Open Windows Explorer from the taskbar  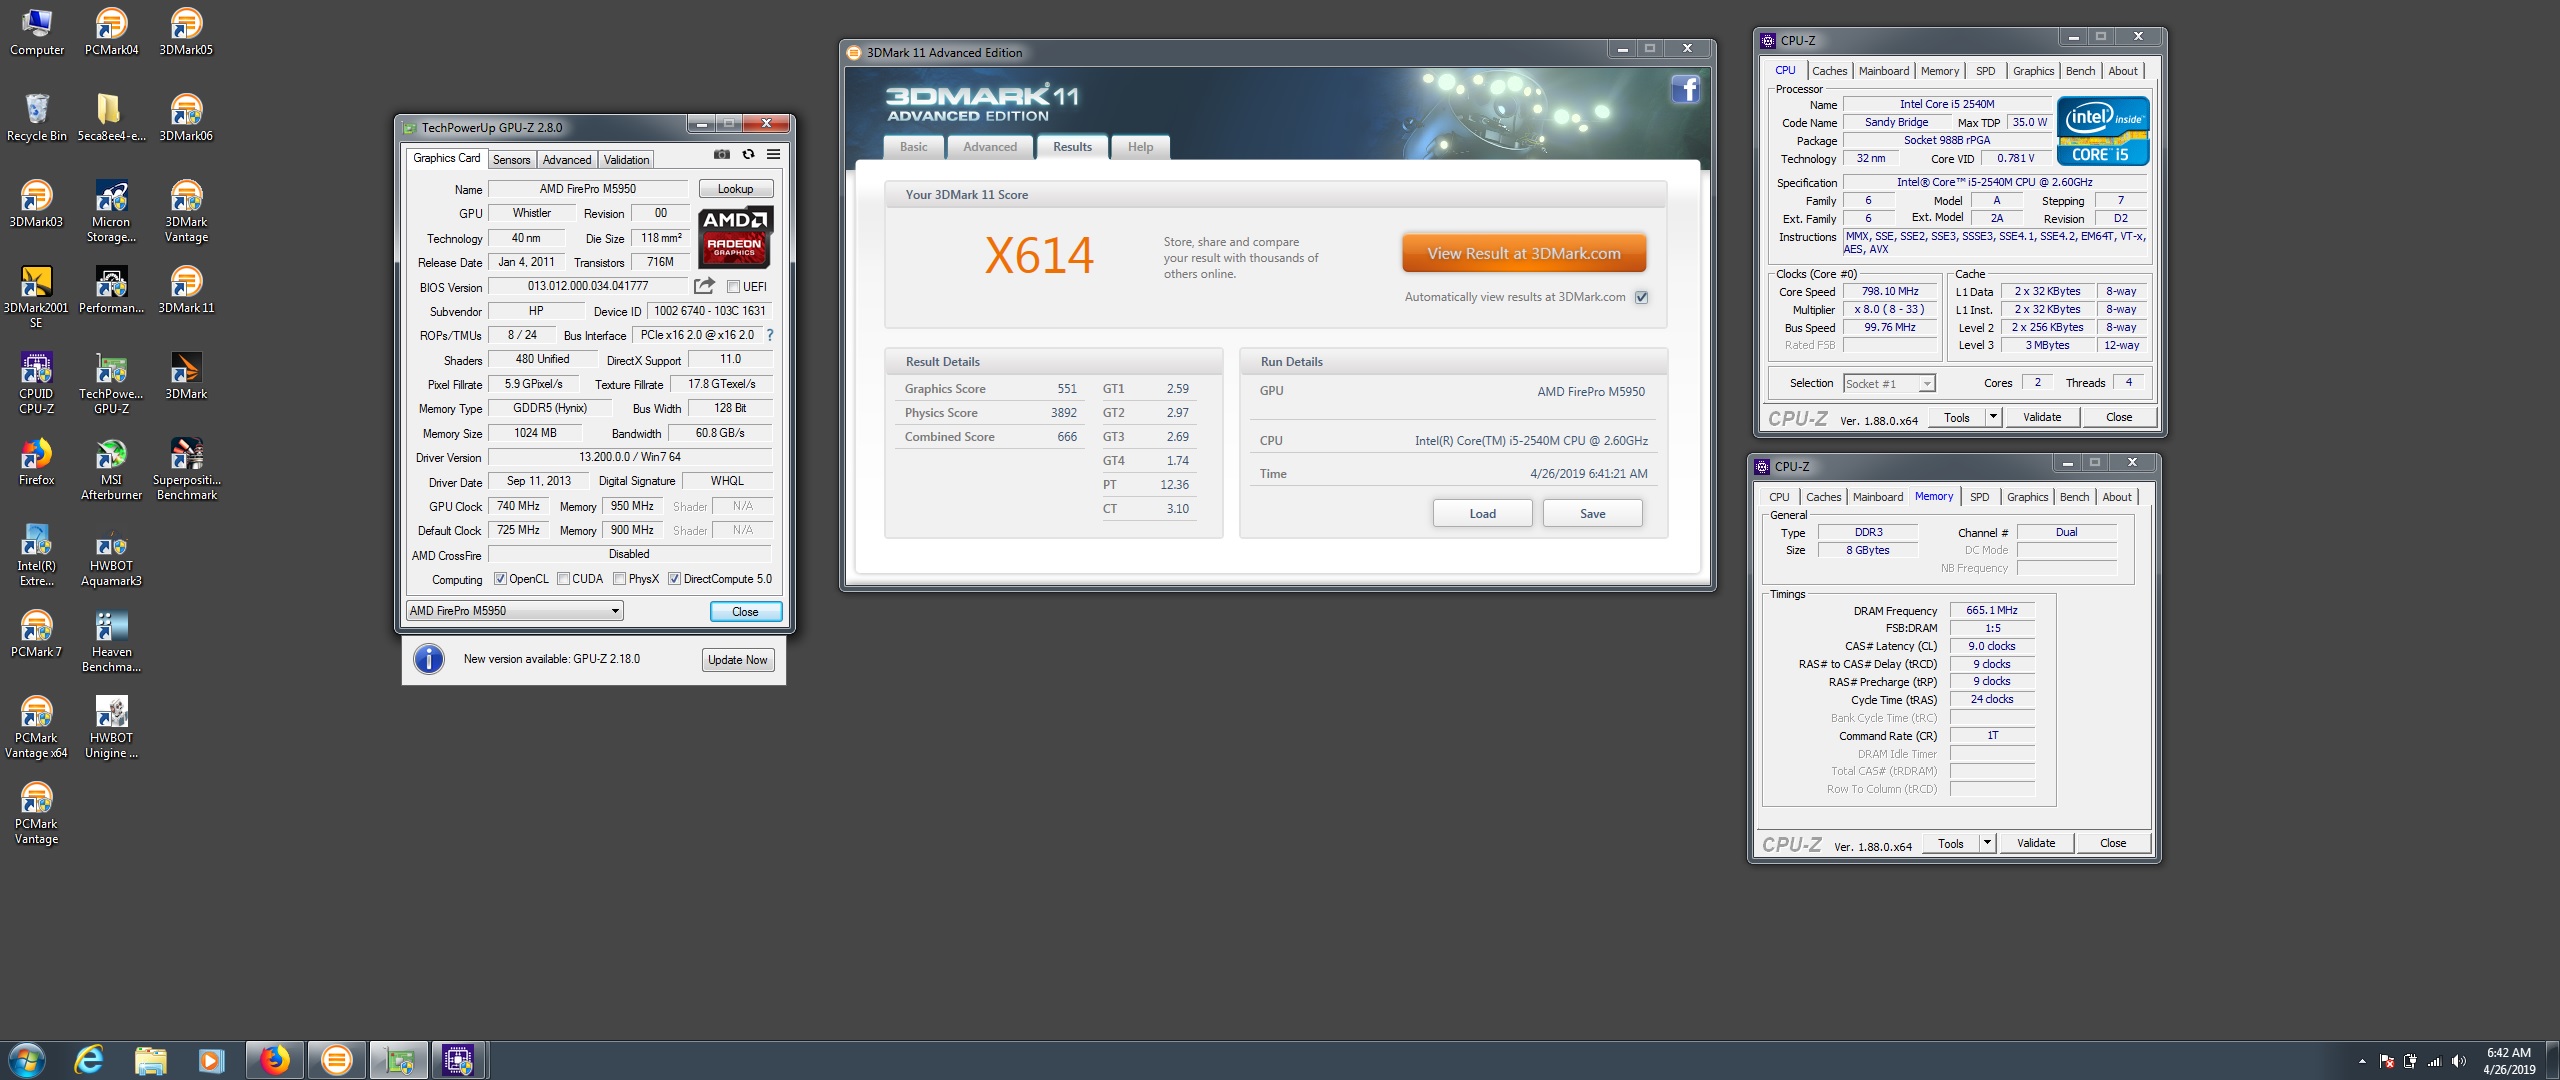pos(150,1060)
